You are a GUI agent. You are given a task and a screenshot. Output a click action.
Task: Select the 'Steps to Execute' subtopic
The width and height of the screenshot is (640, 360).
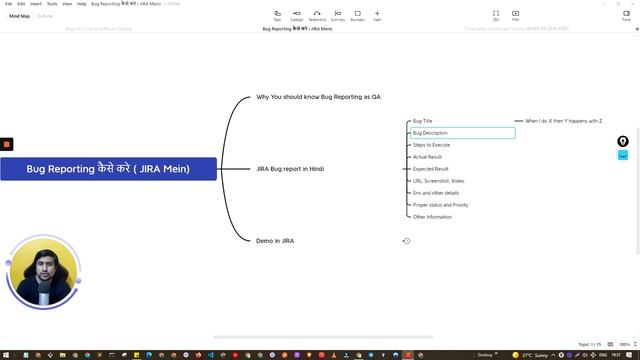pyautogui.click(x=431, y=145)
